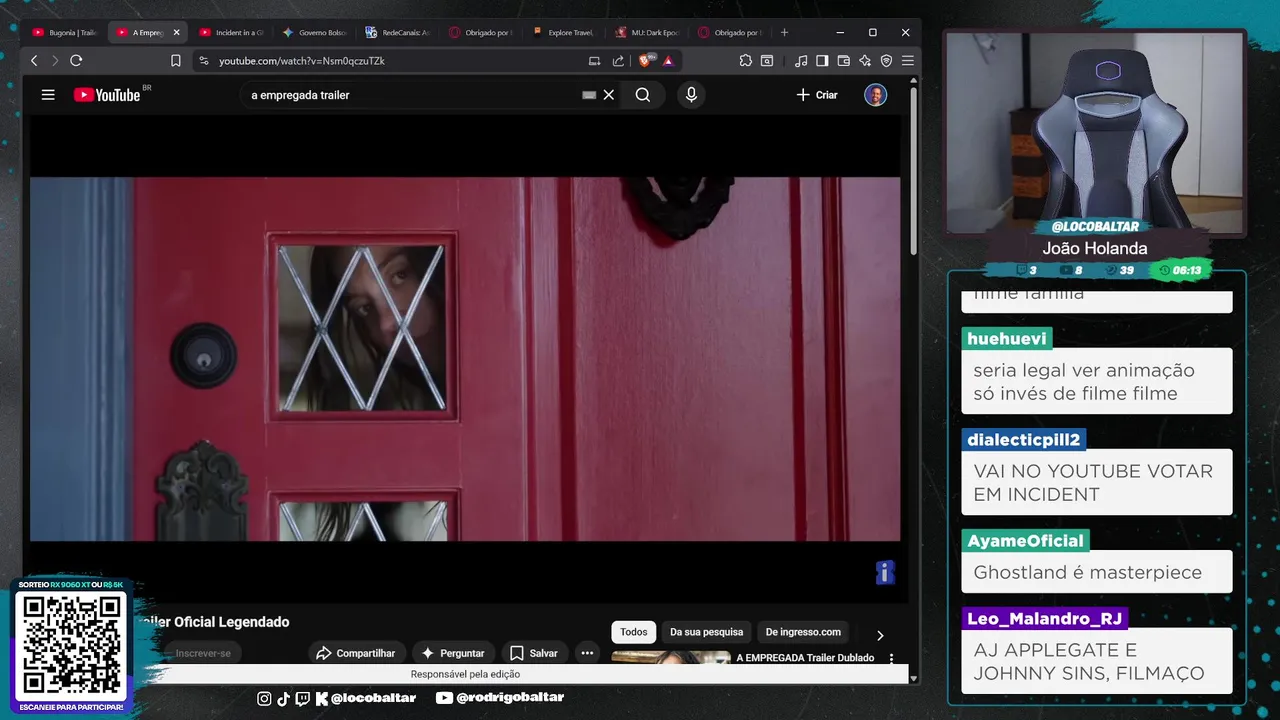Select the De ingresso.com filter chip
Image resolution: width=1280 pixels, height=720 pixels.
click(803, 632)
